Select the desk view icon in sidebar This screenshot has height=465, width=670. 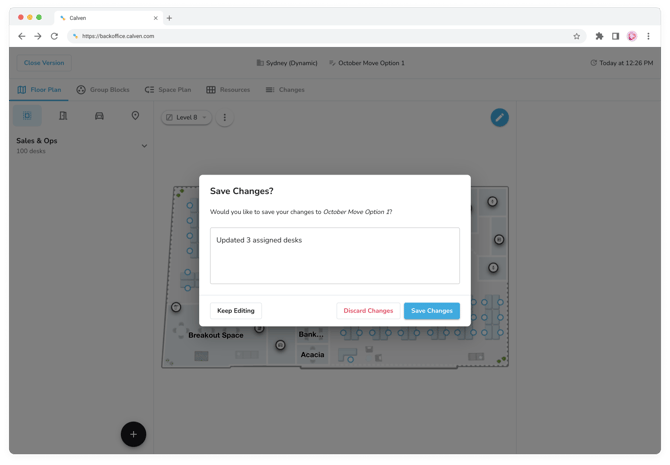(27, 116)
